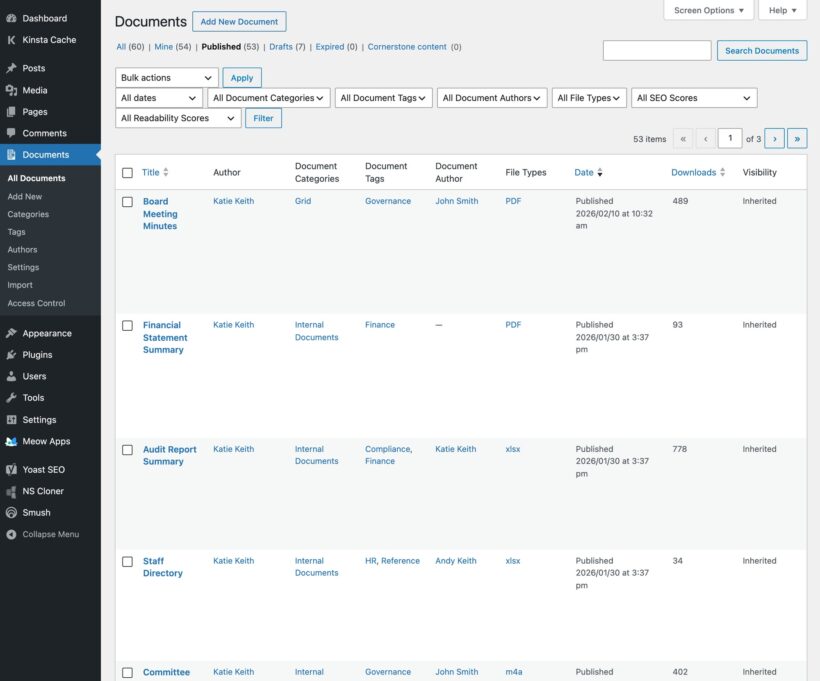Open Authors in Documents submenu

pos(22,249)
